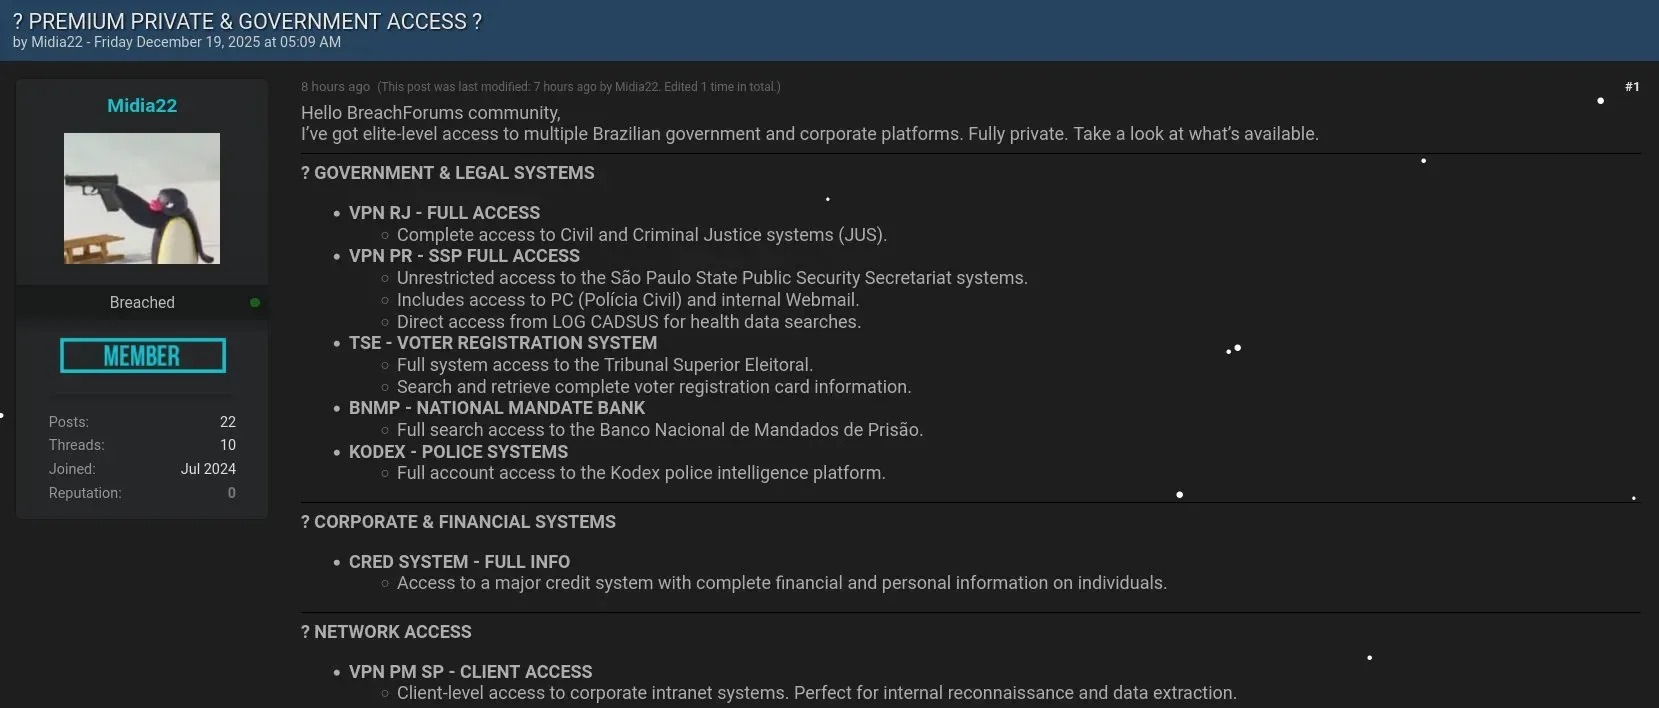Click the 'NETWORK ACCESS' section header
The width and height of the screenshot is (1659, 708).
(x=386, y=631)
